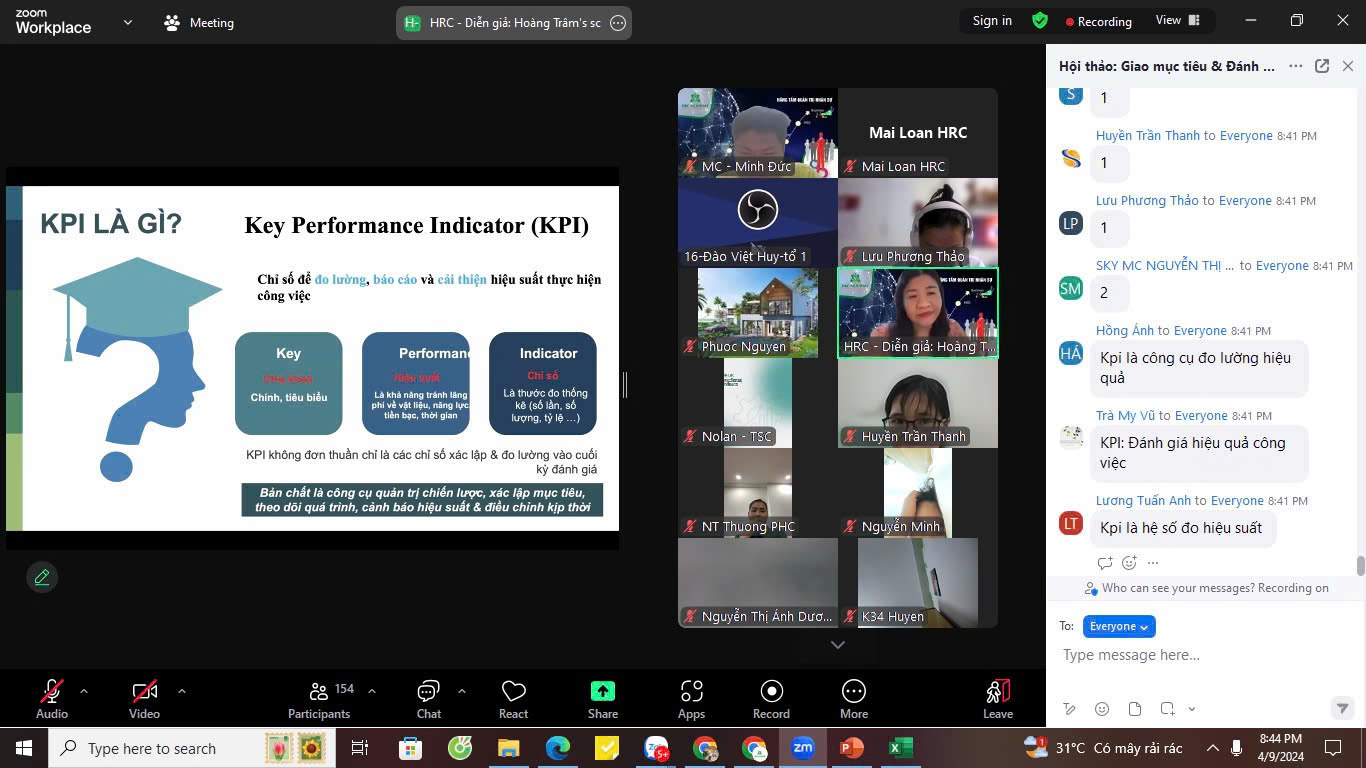This screenshot has height=768, width=1366.
Task: Select Lưu Phương Thảo video tile
Action: click(918, 223)
